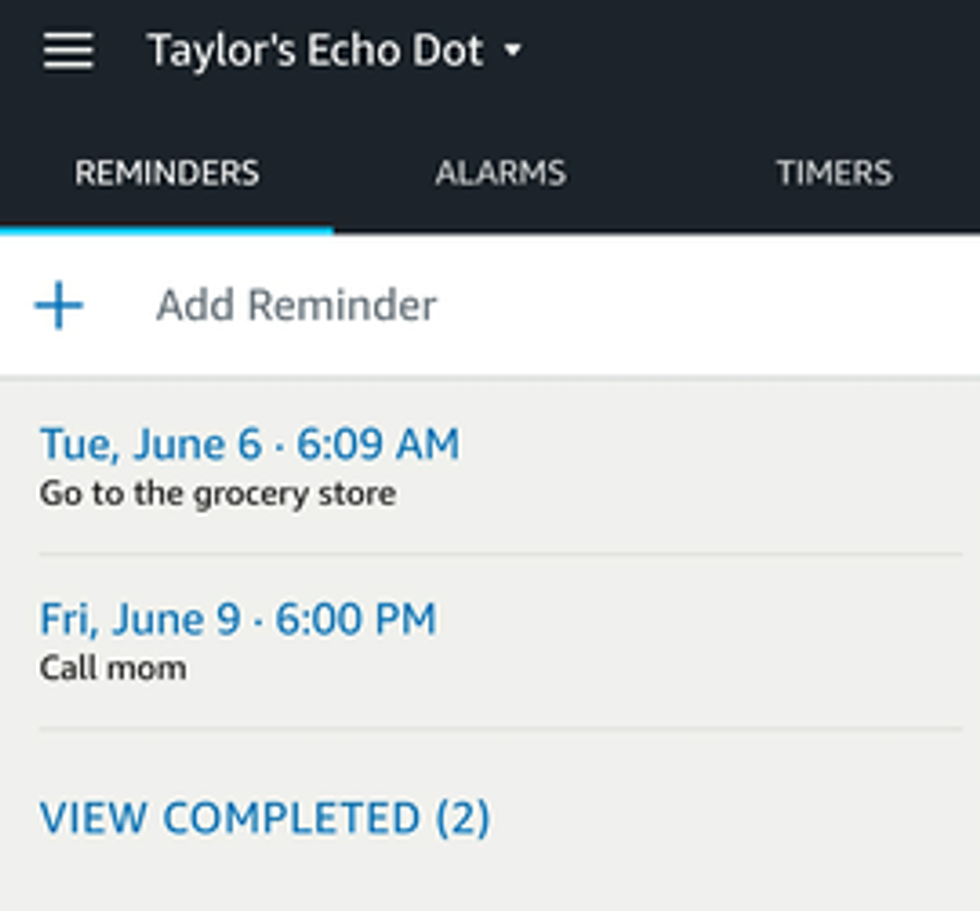The image size is (980, 911).
Task: Open the Fri, June 9 reminder date
Action: (x=139, y=618)
